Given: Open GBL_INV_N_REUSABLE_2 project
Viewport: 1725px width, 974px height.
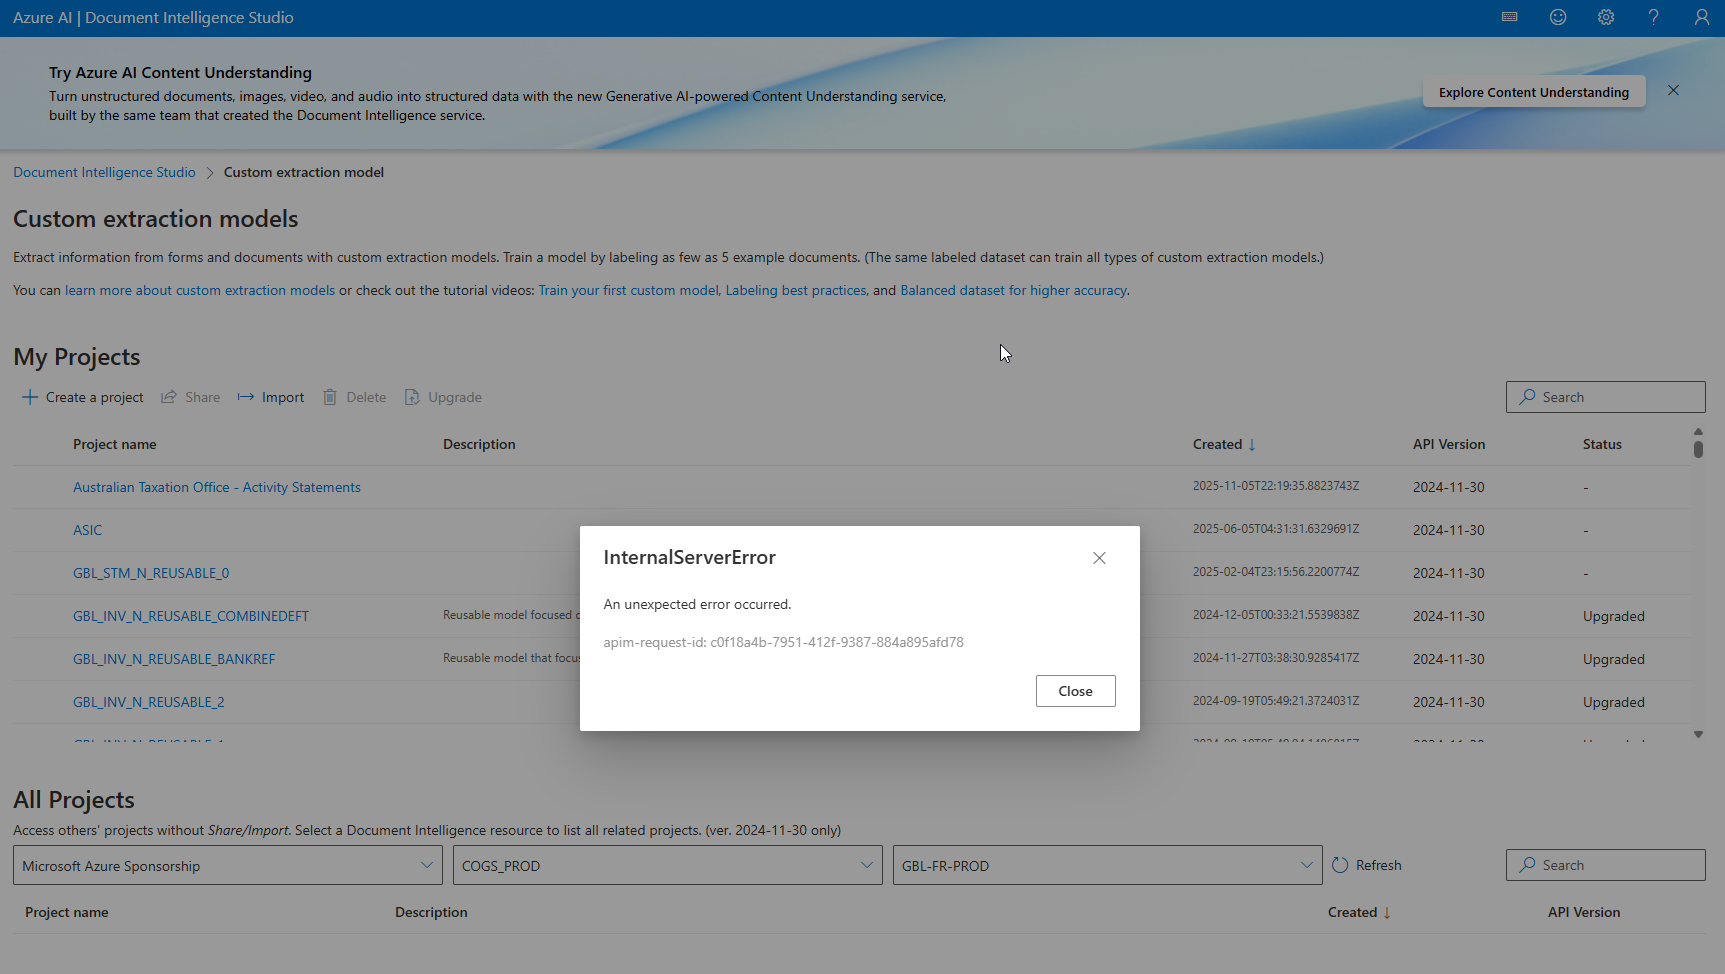Looking at the screenshot, I should pos(149,702).
